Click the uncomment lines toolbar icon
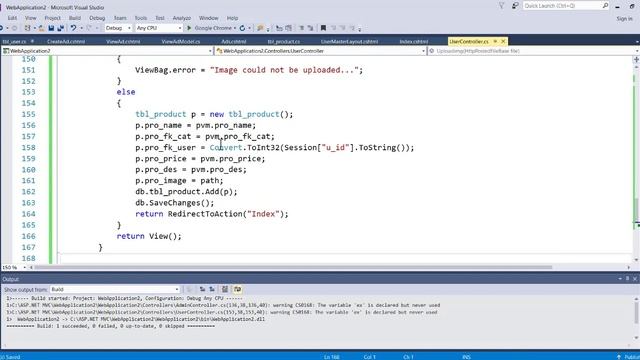The height and width of the screenshot is (360, 640). [311, 28]
